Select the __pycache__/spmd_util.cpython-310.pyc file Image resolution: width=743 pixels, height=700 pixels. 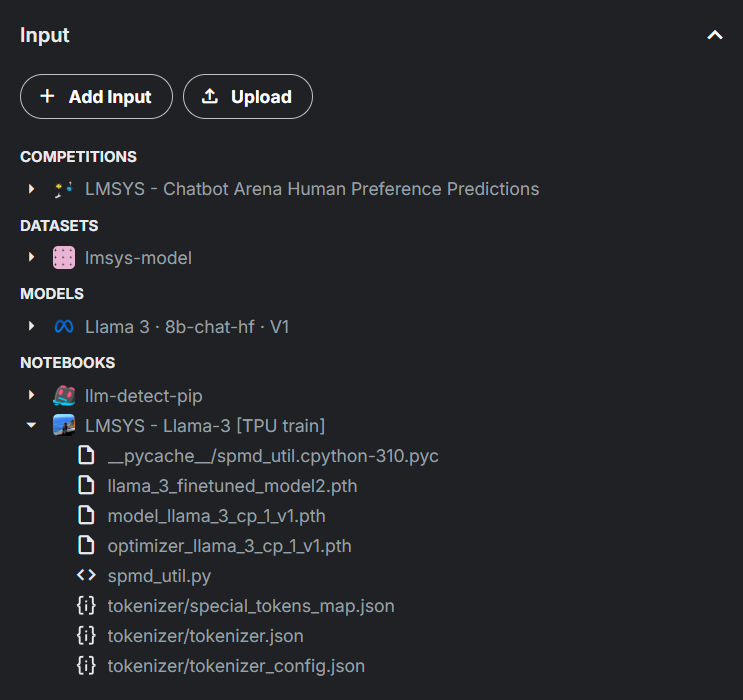pyautogui.click(x=272, y=456)
